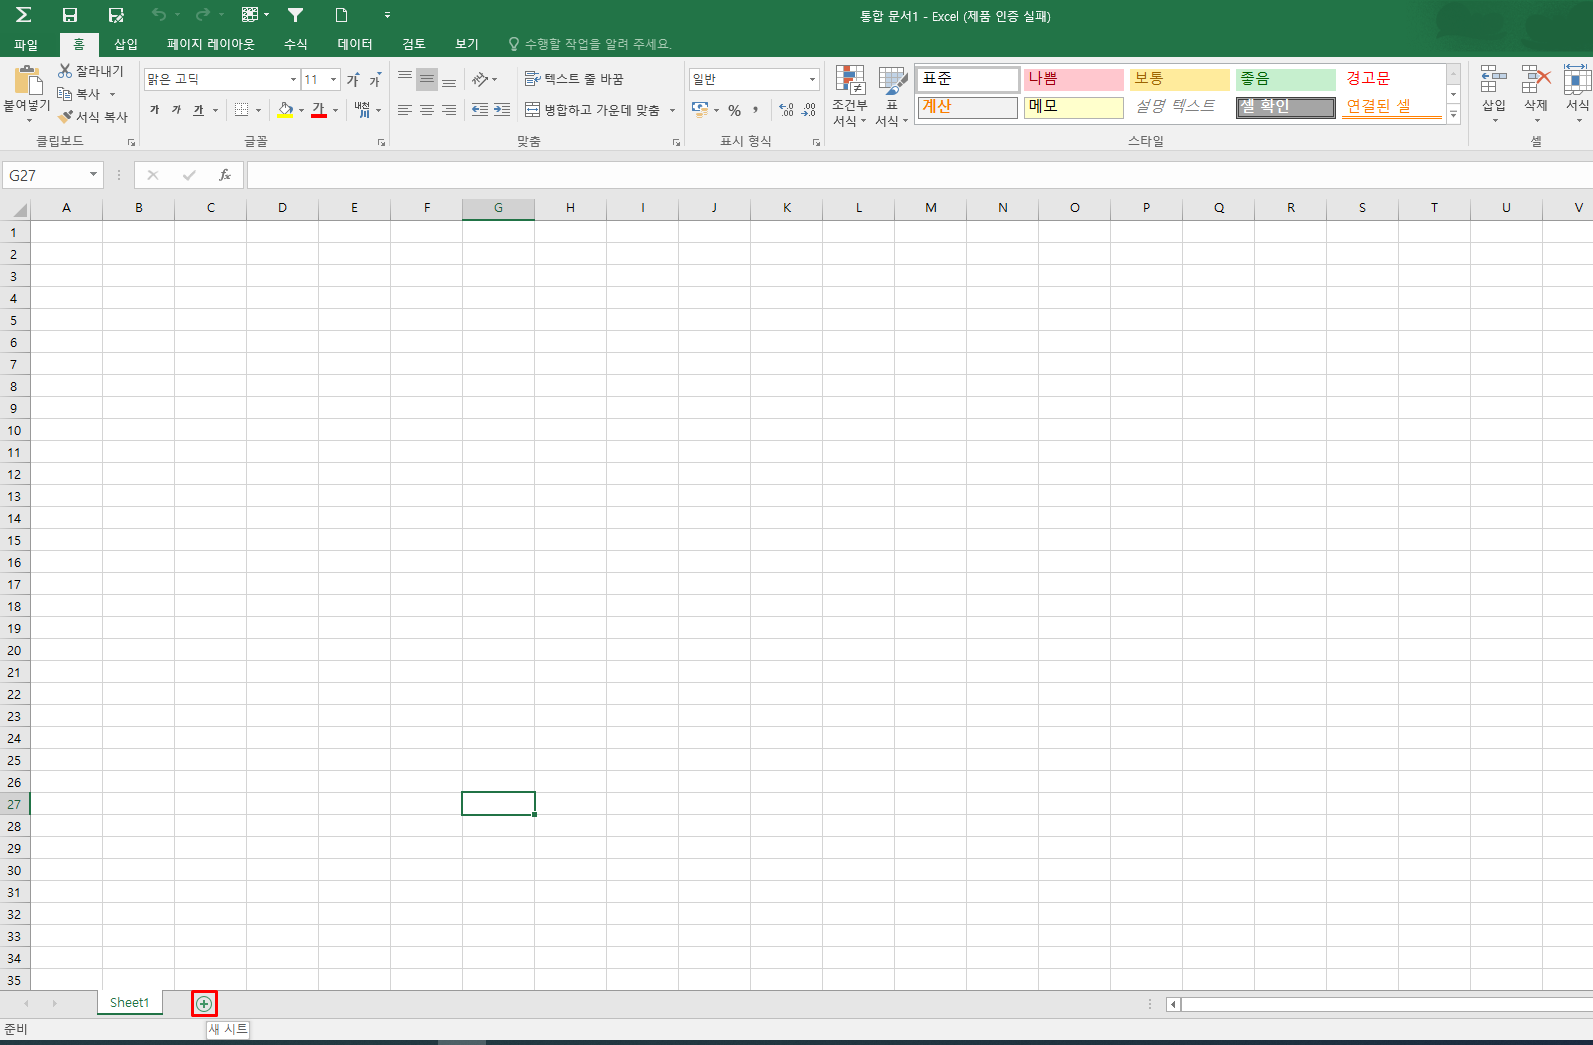Click the AutoSum sigma icon in quick access toolbar

[x=23, y=15]
